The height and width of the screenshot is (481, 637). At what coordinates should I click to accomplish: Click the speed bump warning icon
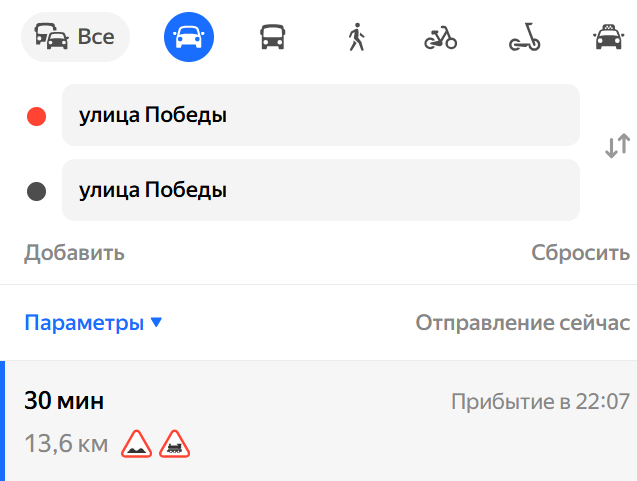click(x=137, y=444)
